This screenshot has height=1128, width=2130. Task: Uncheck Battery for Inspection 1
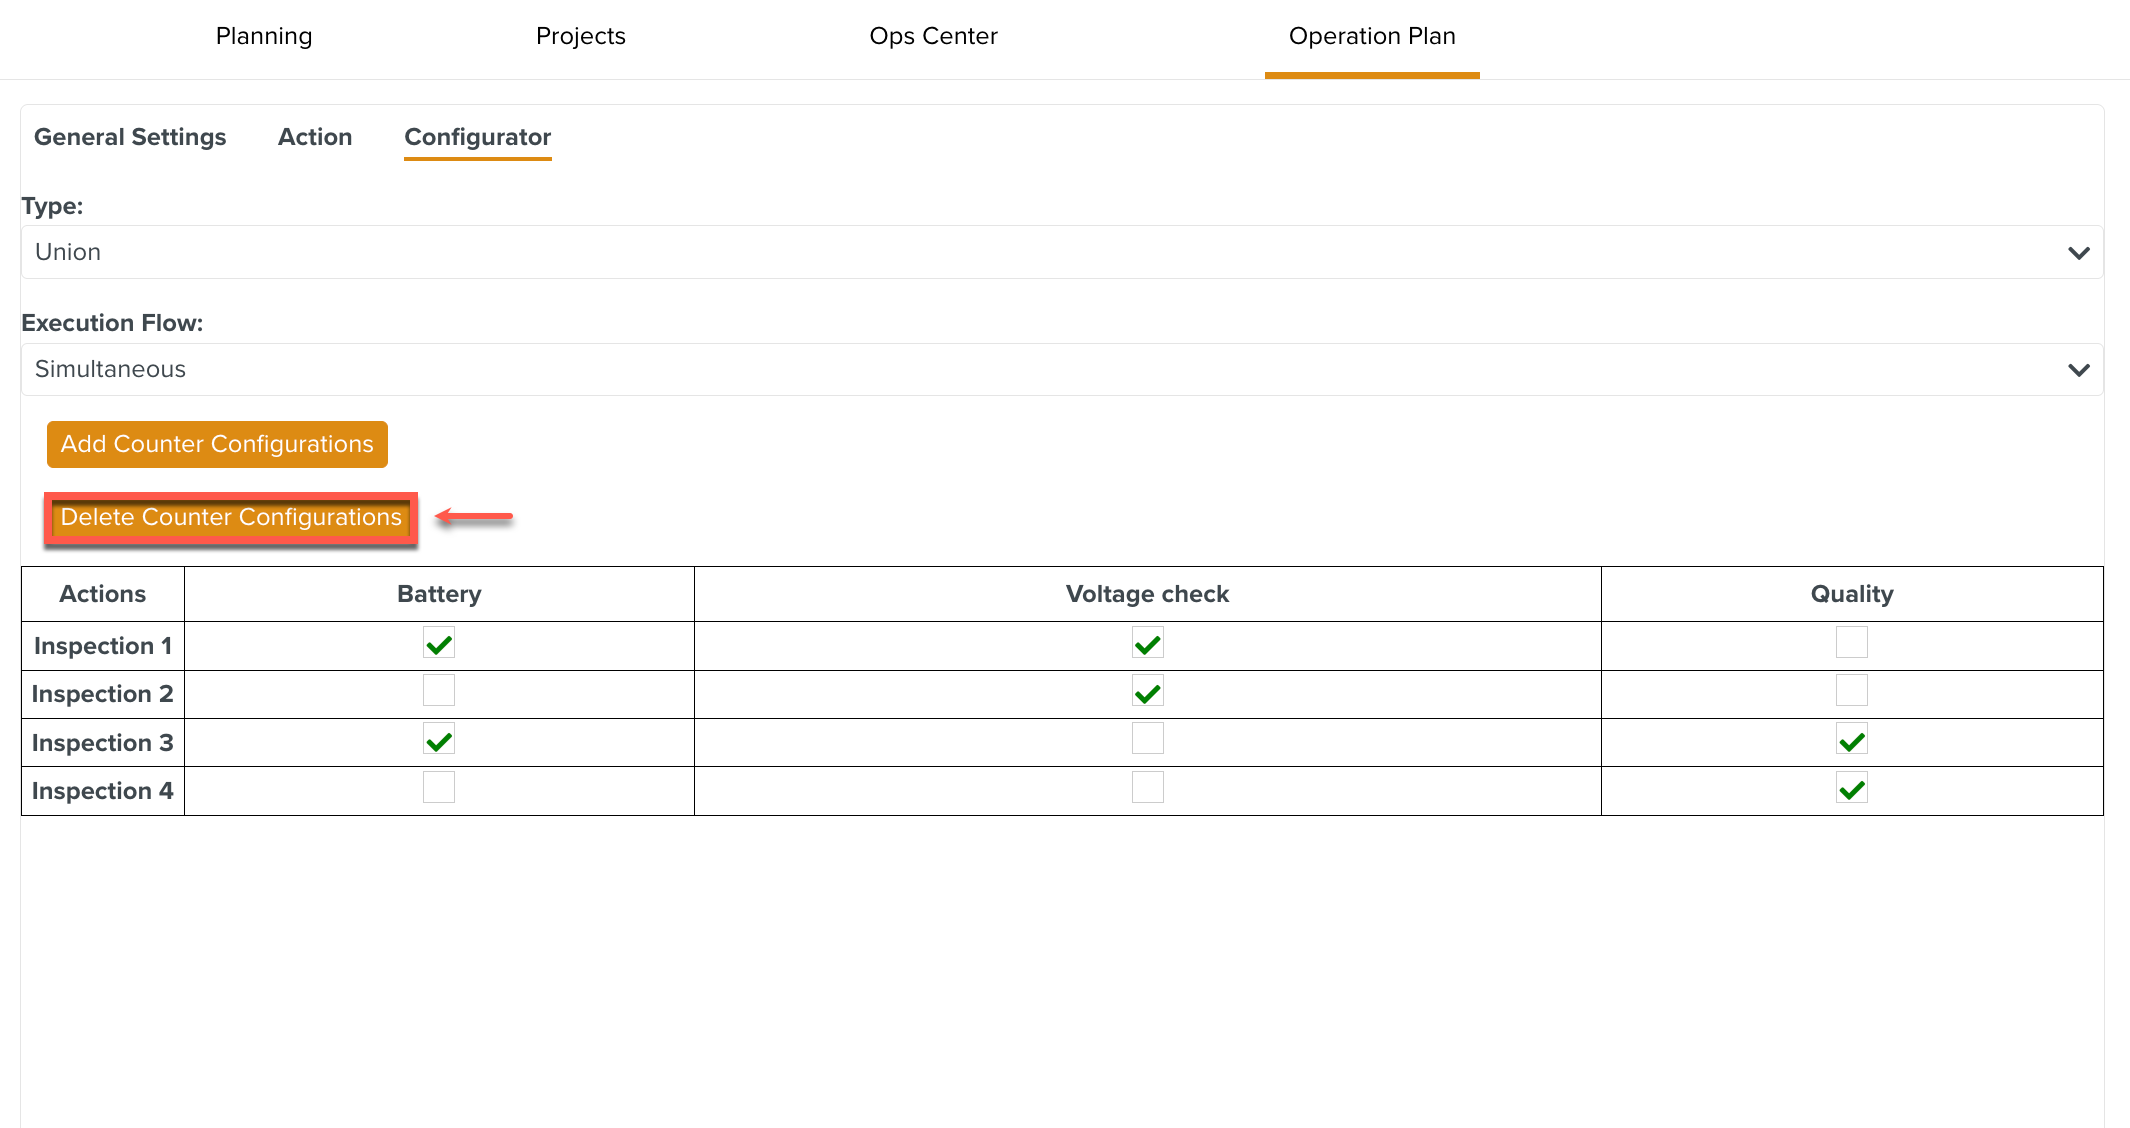tap(438, 643)
